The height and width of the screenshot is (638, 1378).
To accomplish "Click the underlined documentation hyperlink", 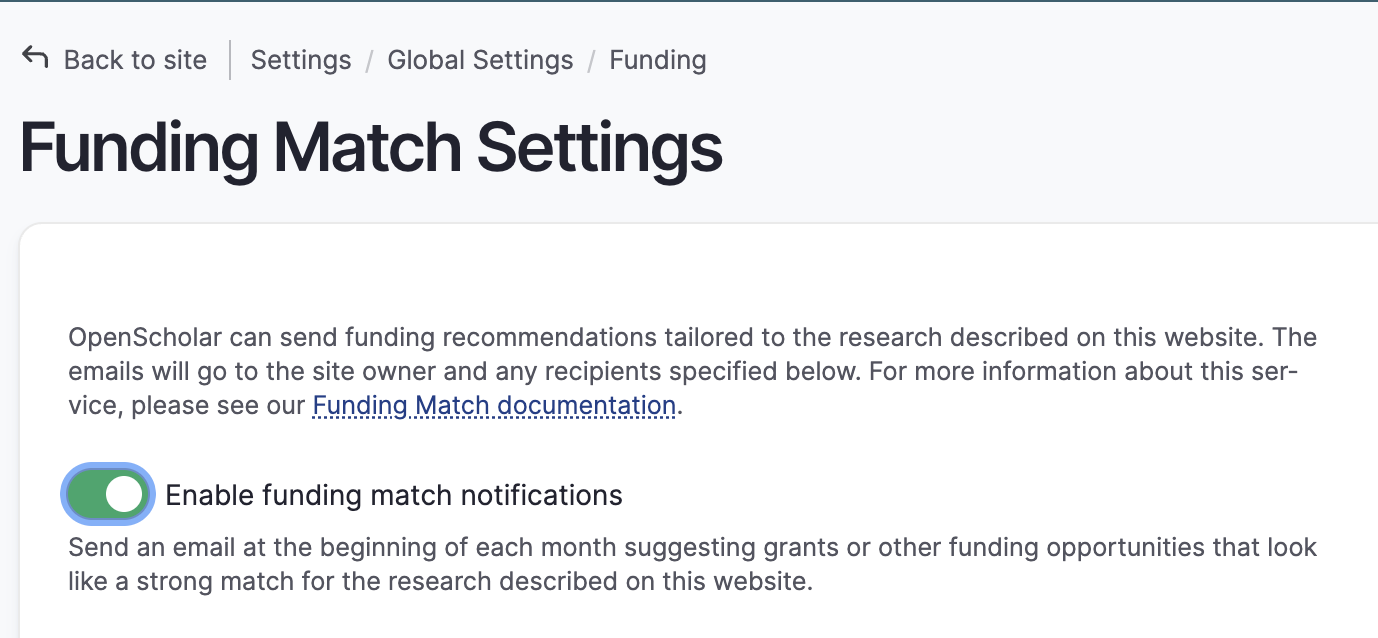I will tap(494, 405).
